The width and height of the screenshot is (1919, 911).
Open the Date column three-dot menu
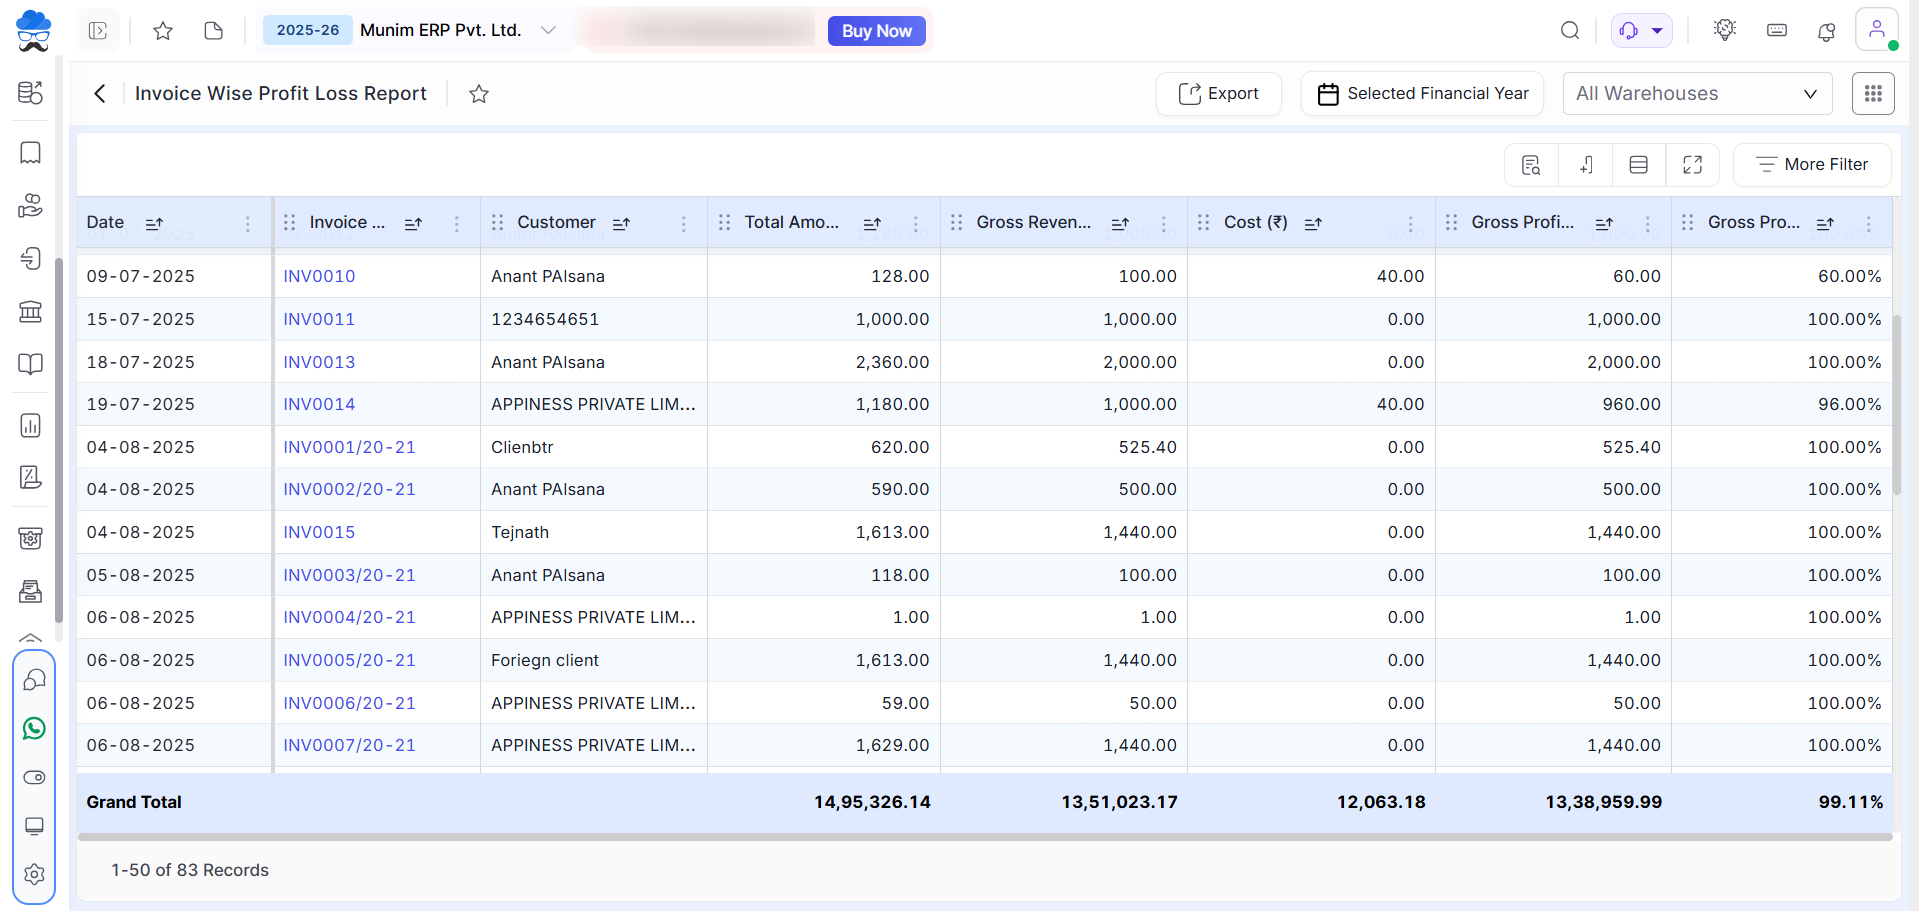pyautogui.click(x=248, y=224)
